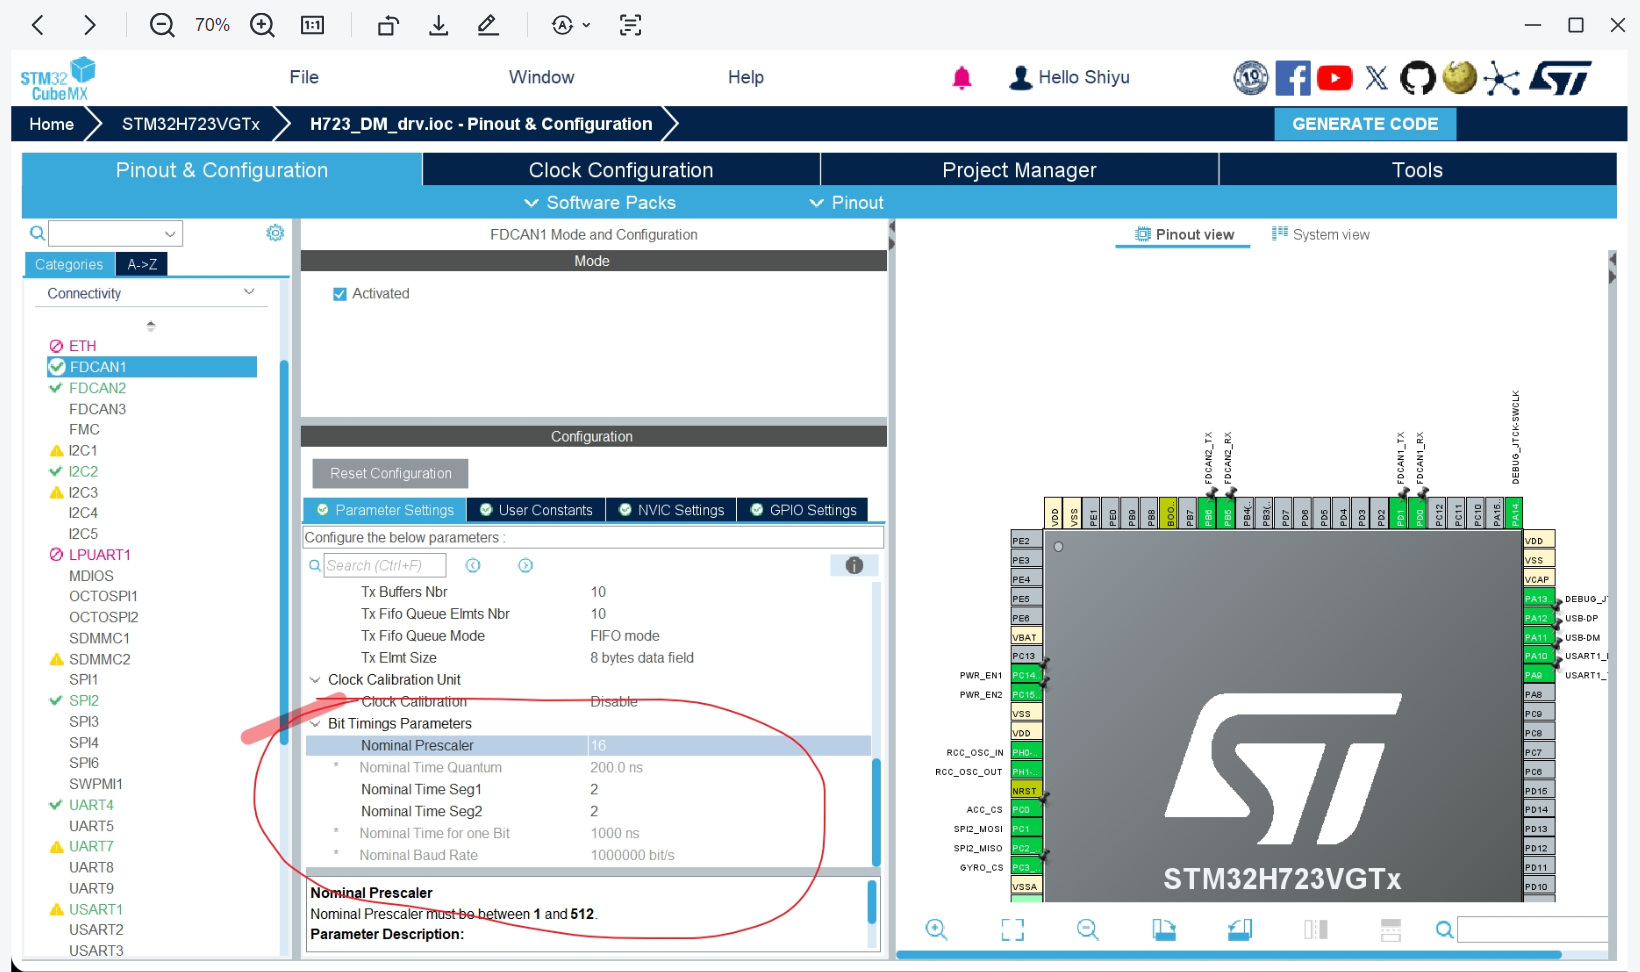
Task: Switch to the Clock Configuration tab
Action: pyautogui.click(x=621, y=170)
